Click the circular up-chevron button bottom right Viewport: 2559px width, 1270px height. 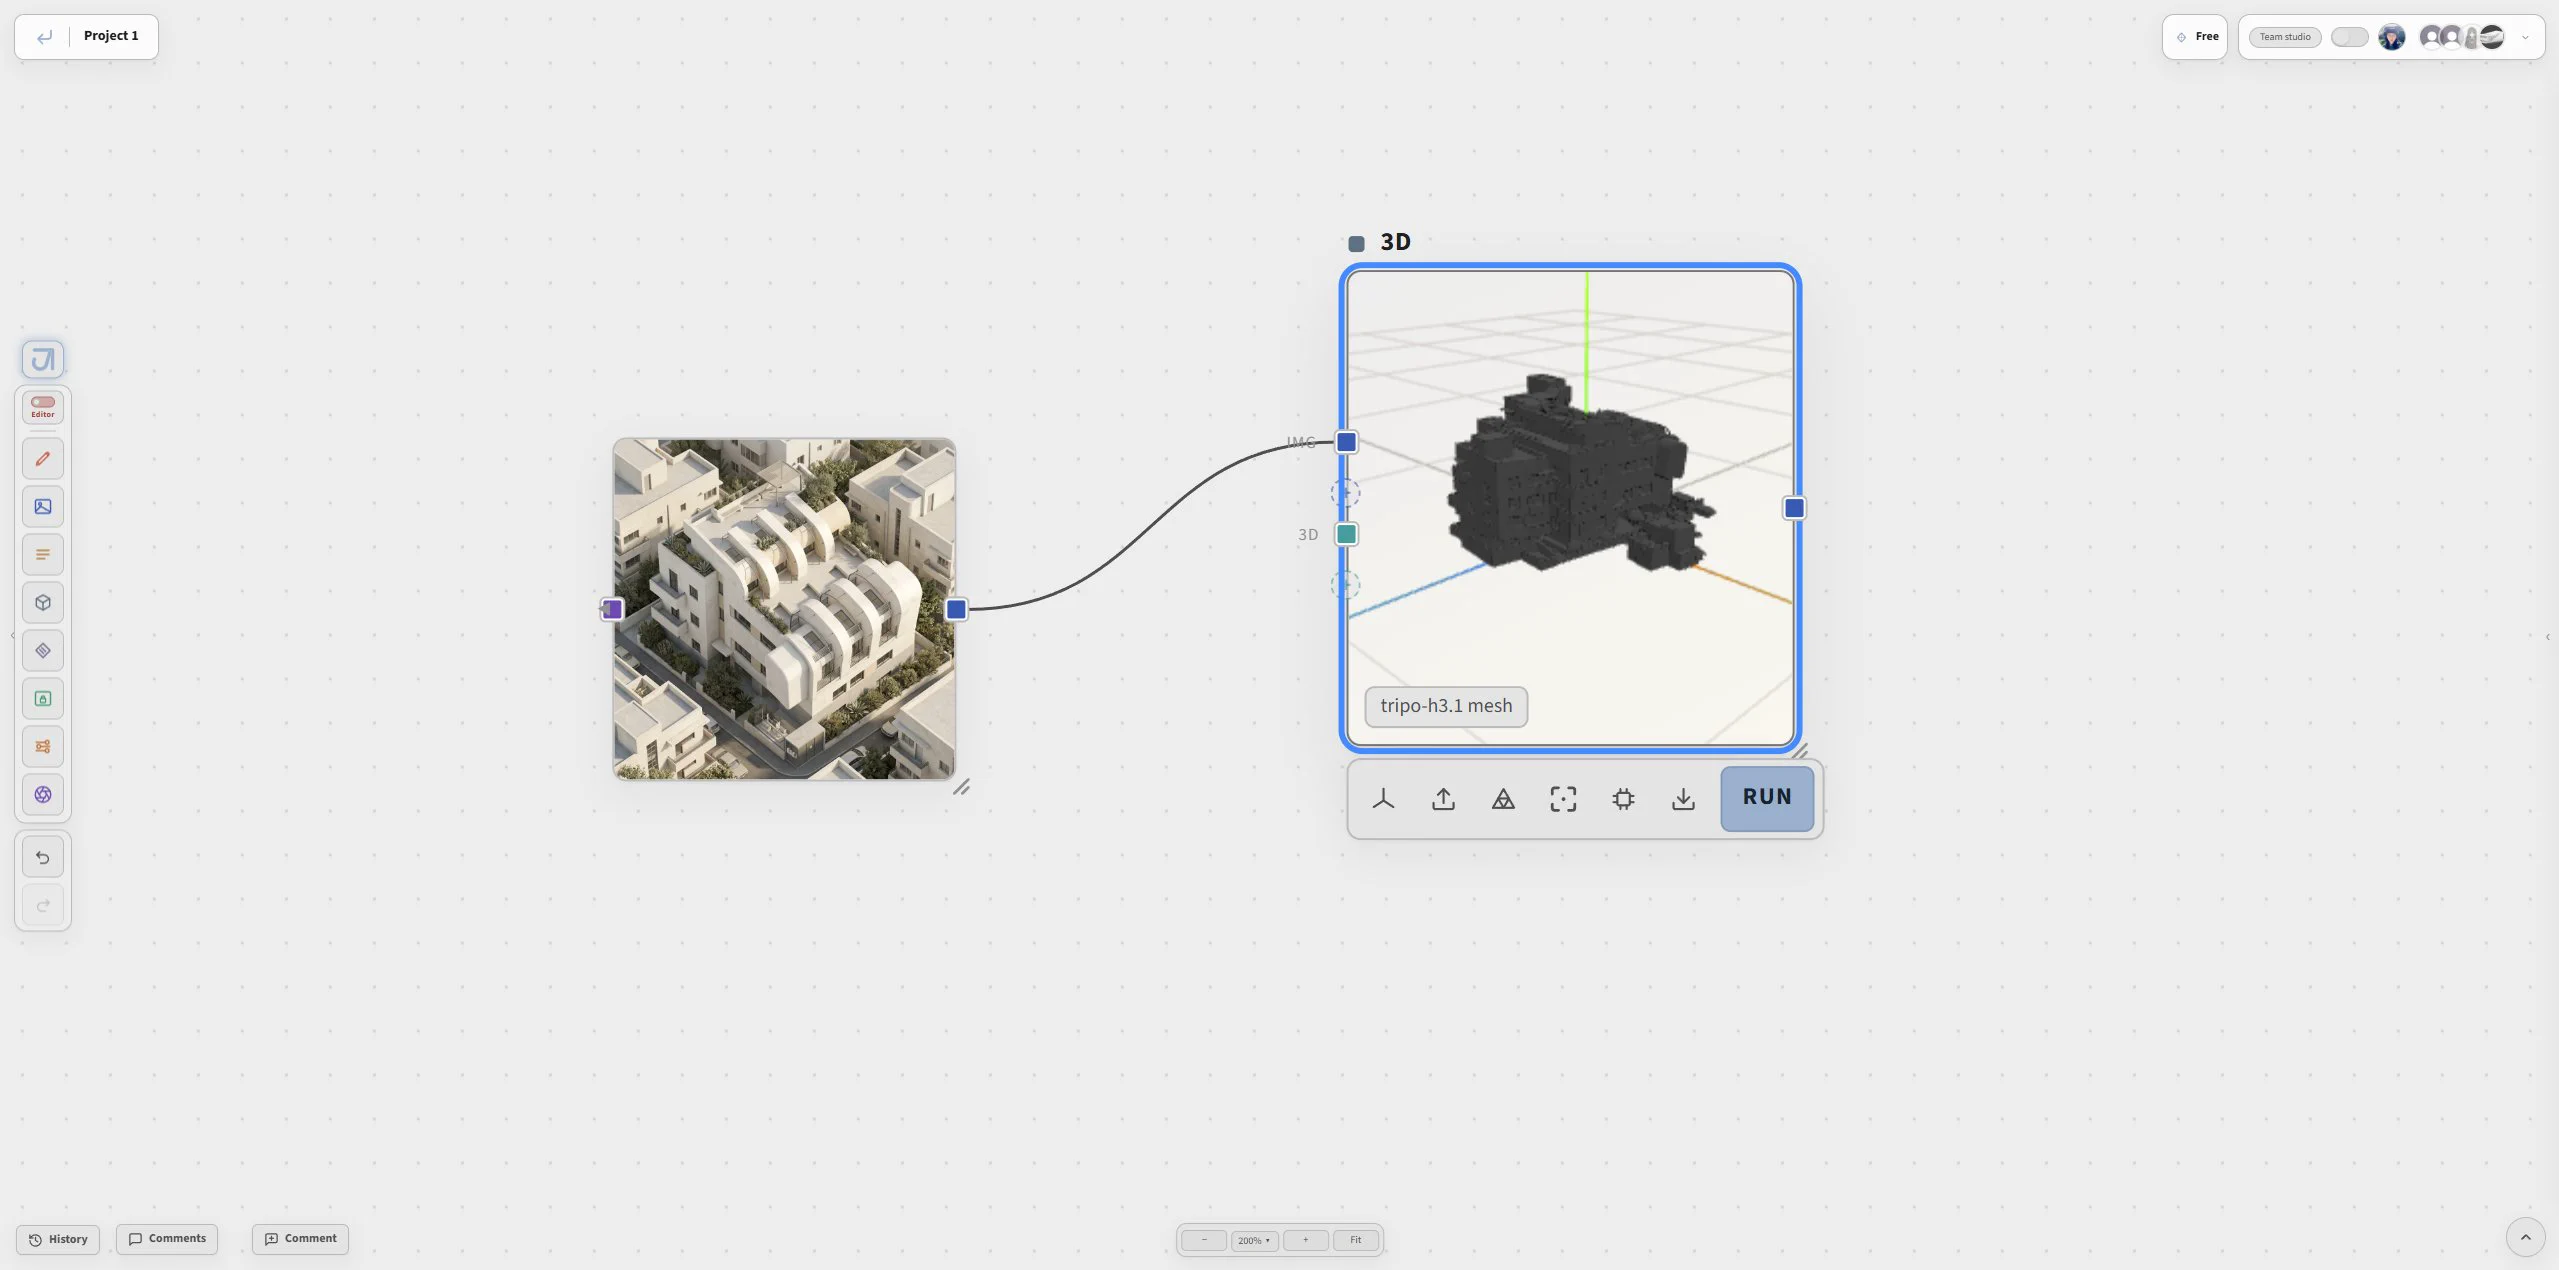point(2525,1237)
